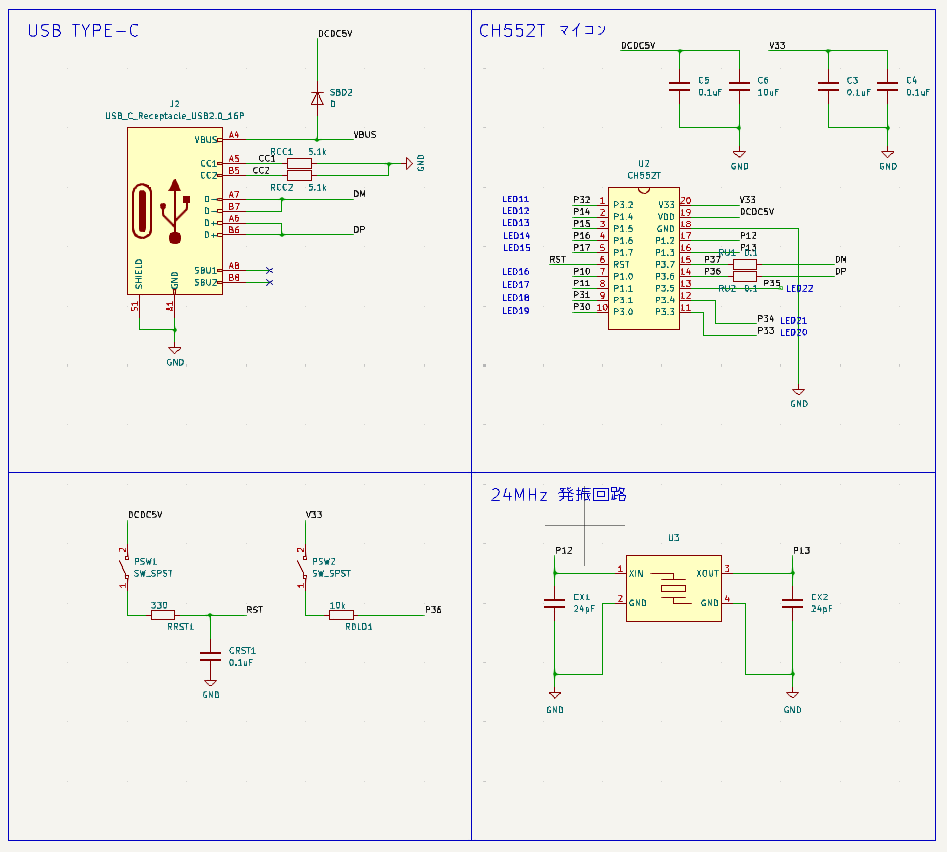
Task: Select the RDLD1 10k resistor
Action: point(341,615)
